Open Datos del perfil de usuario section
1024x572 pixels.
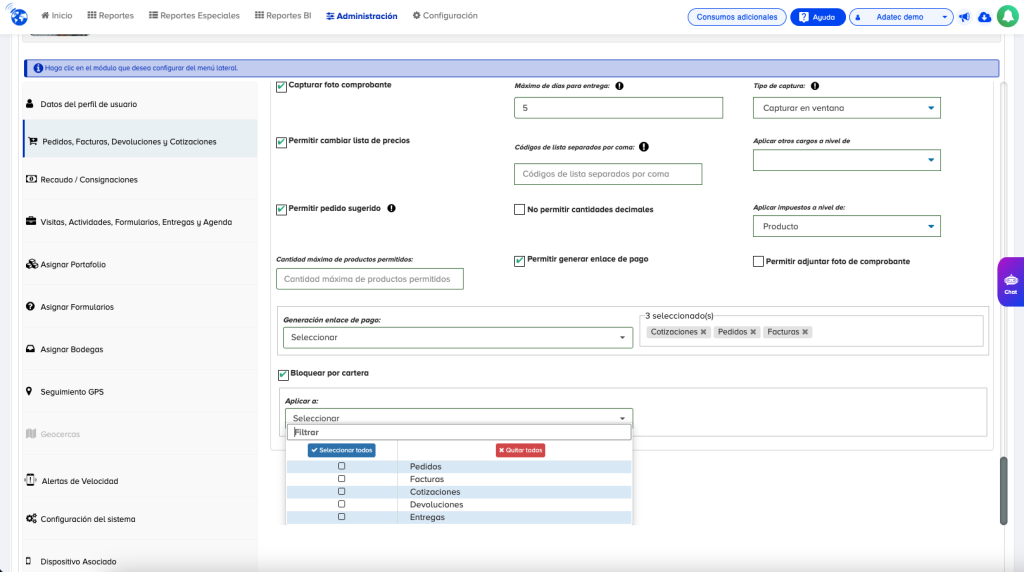tap(140, 104)
